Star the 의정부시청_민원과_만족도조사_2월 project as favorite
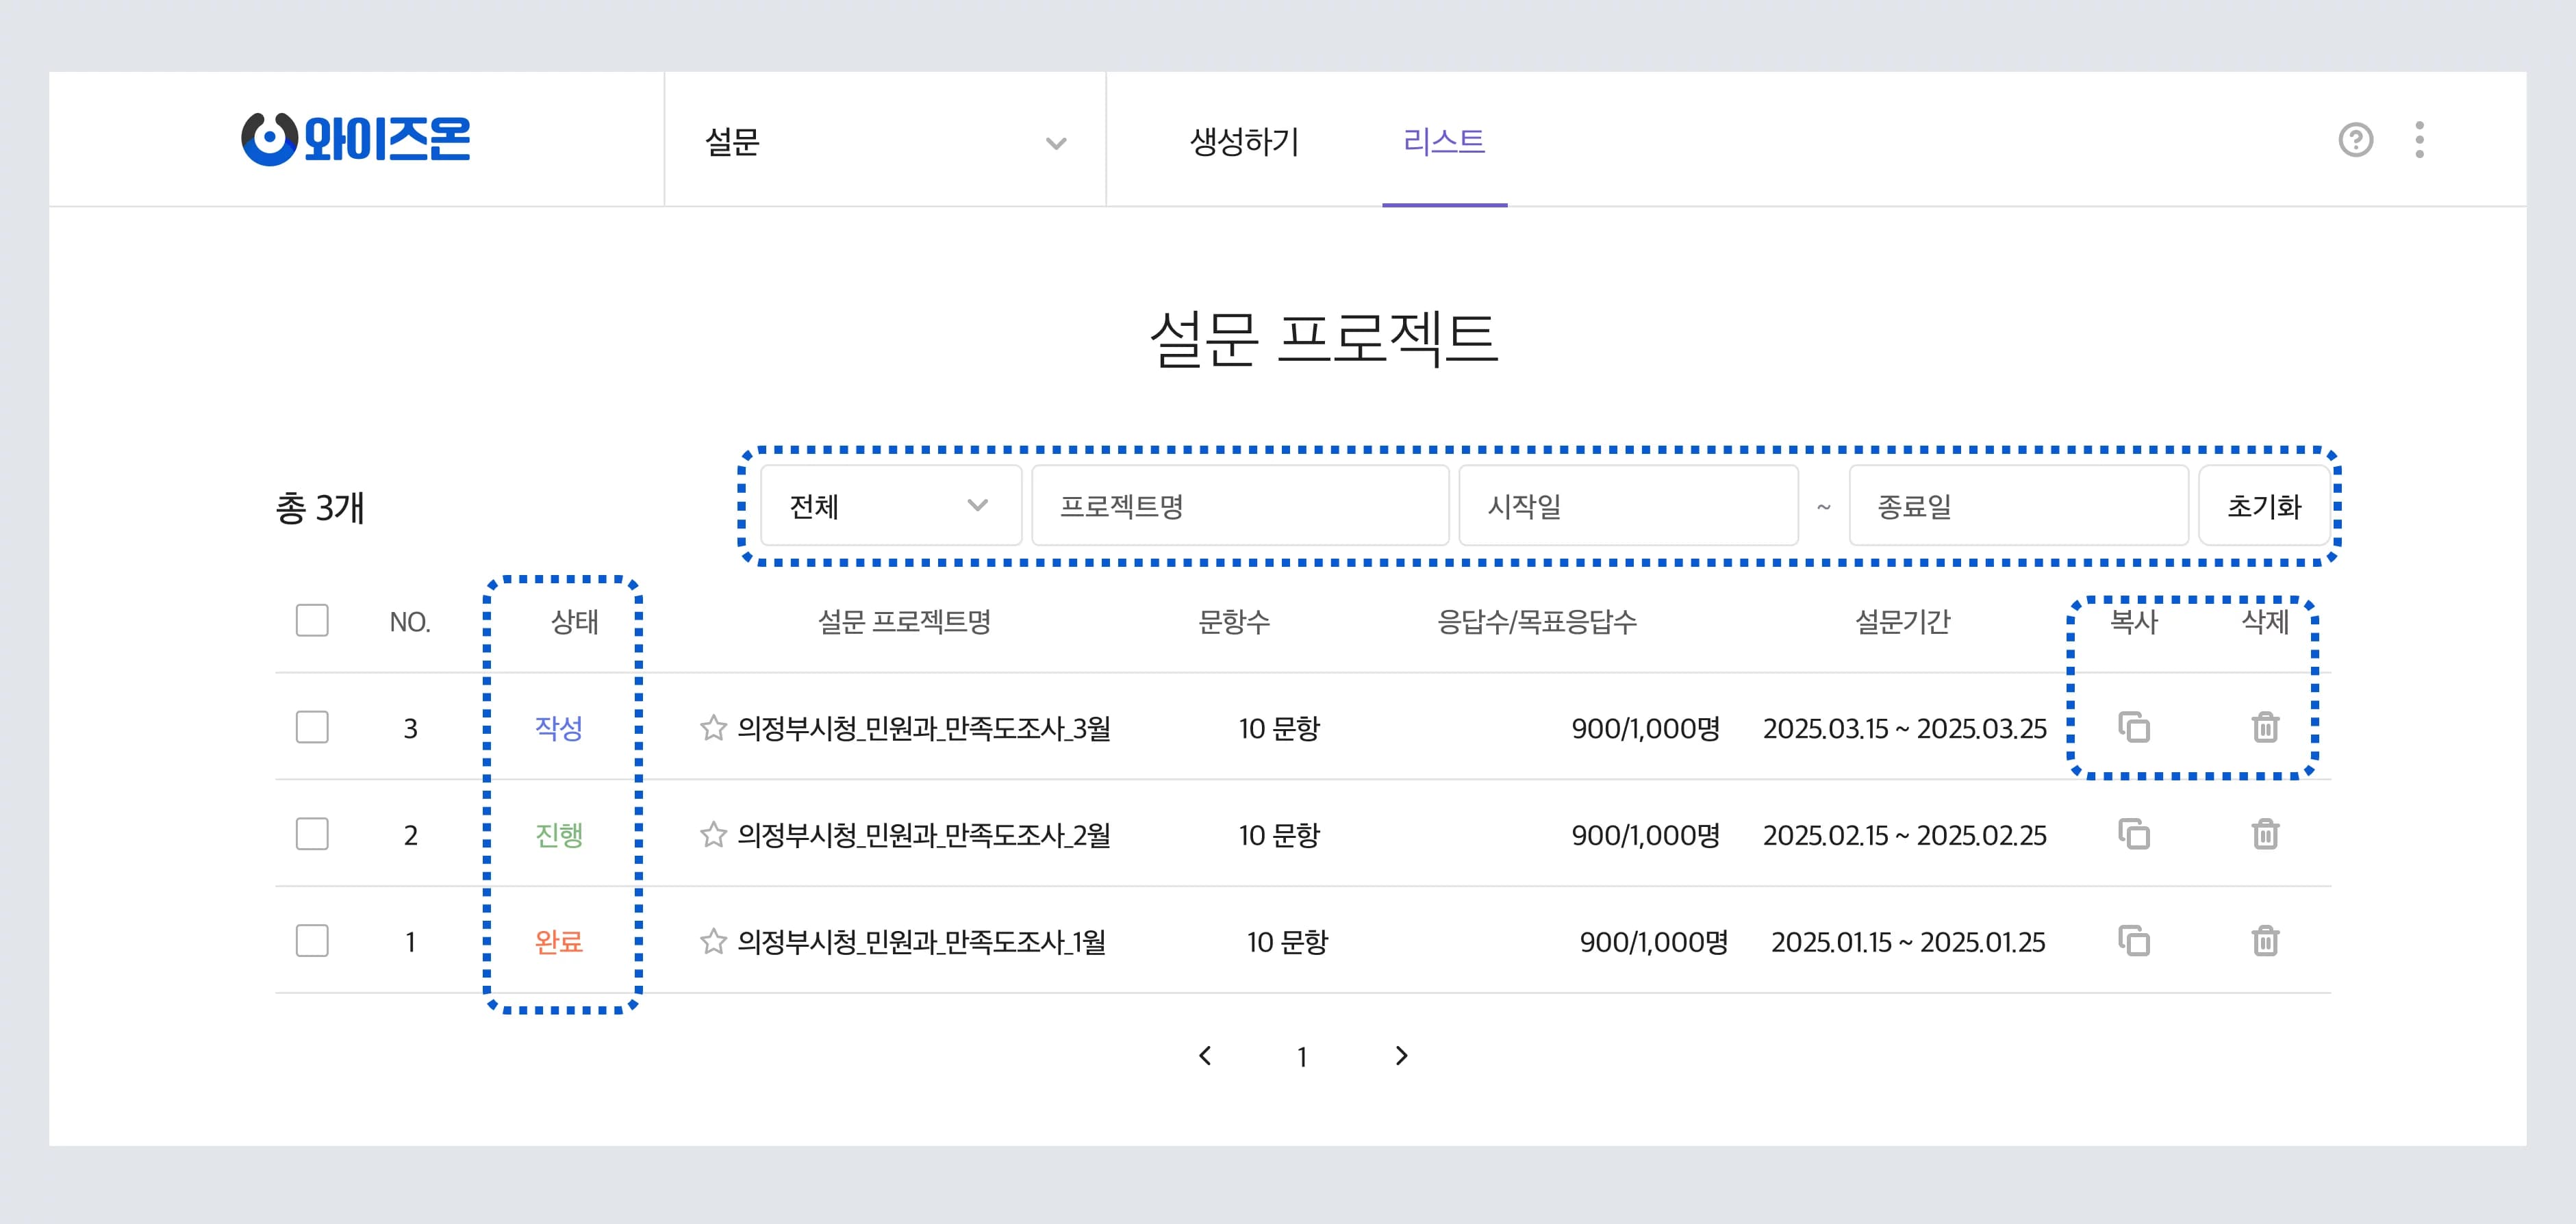The height and width of the screenshot is (1224, 2576). [x=713, y=834]
